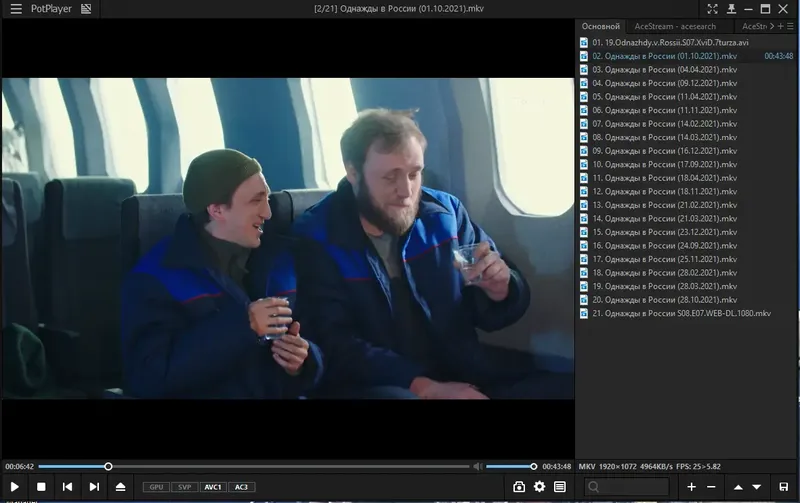The width and height of the screenshot is (800, 503).
Task: Start playback with the Play button
Action: pyautogui.click(x=15, y=487)
